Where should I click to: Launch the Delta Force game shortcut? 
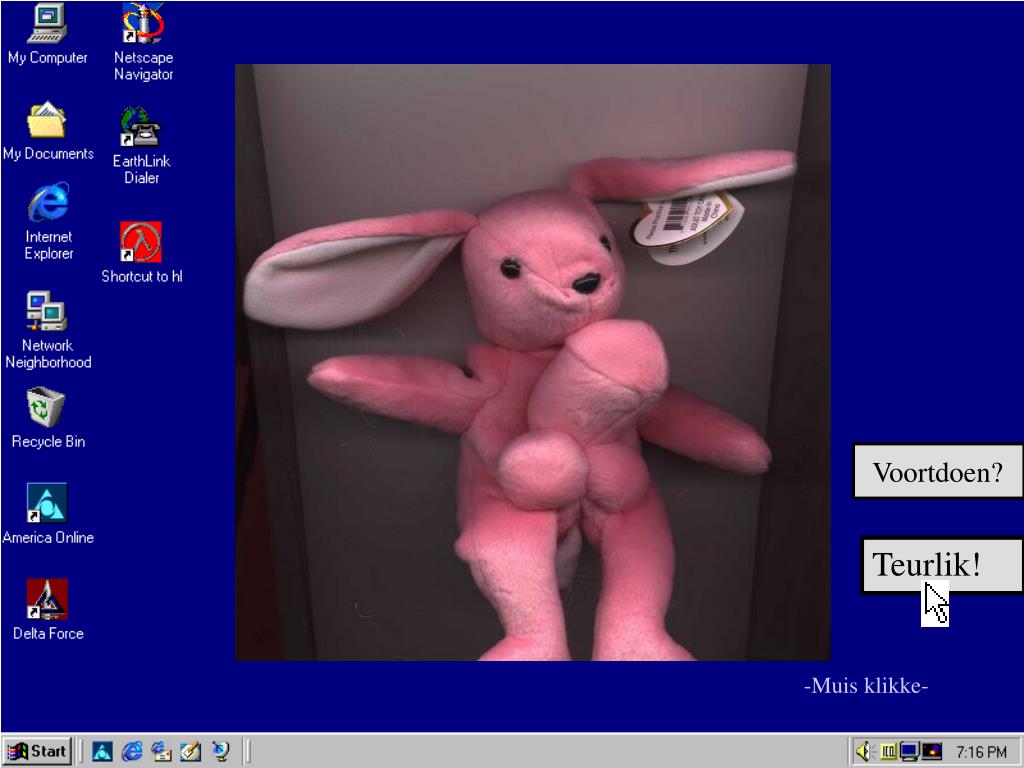tap(47, 599)
